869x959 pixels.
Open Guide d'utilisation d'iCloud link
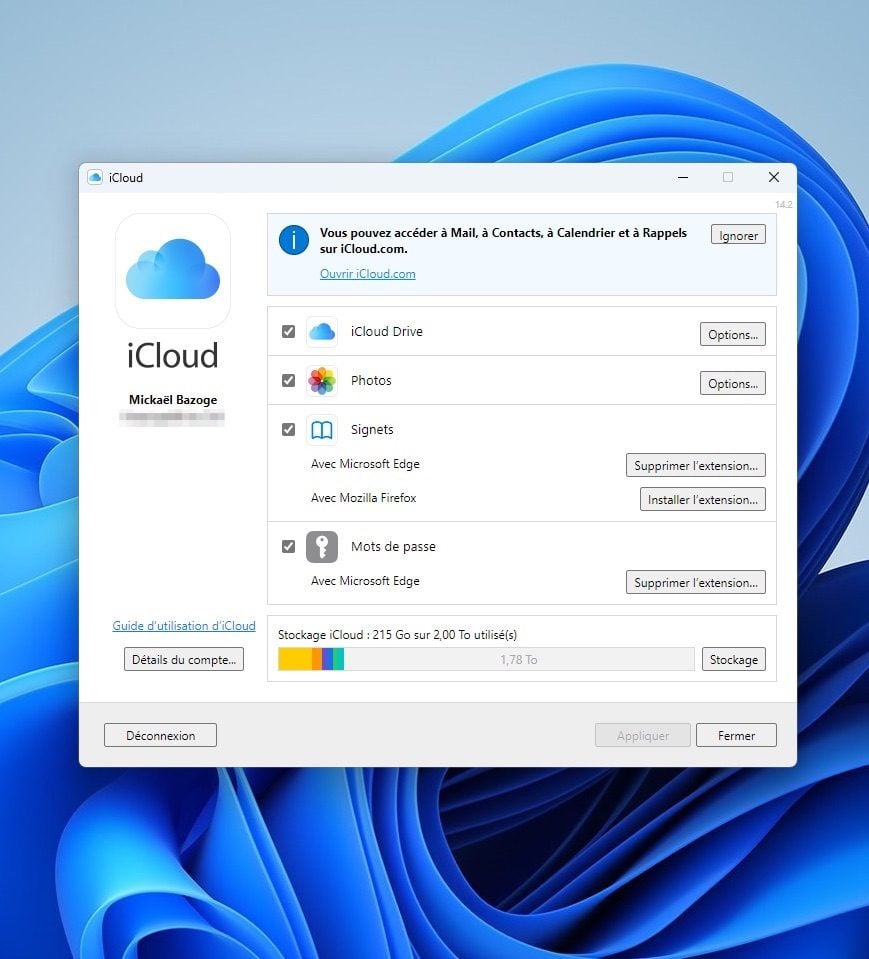[184, 626]
